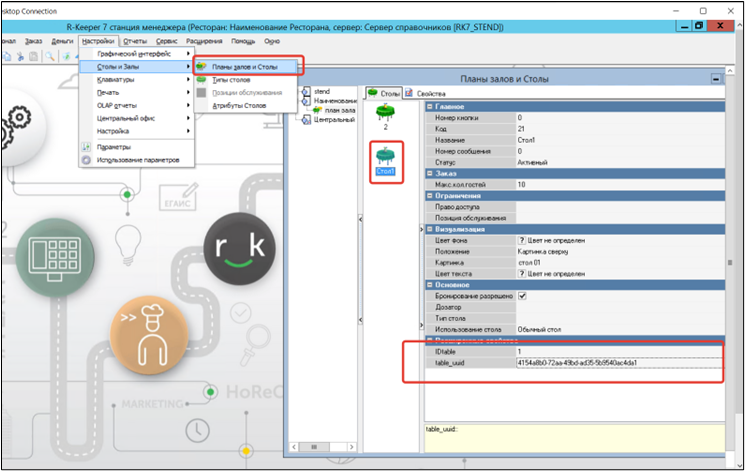Collapse the Главное property section

coord(431,107)
